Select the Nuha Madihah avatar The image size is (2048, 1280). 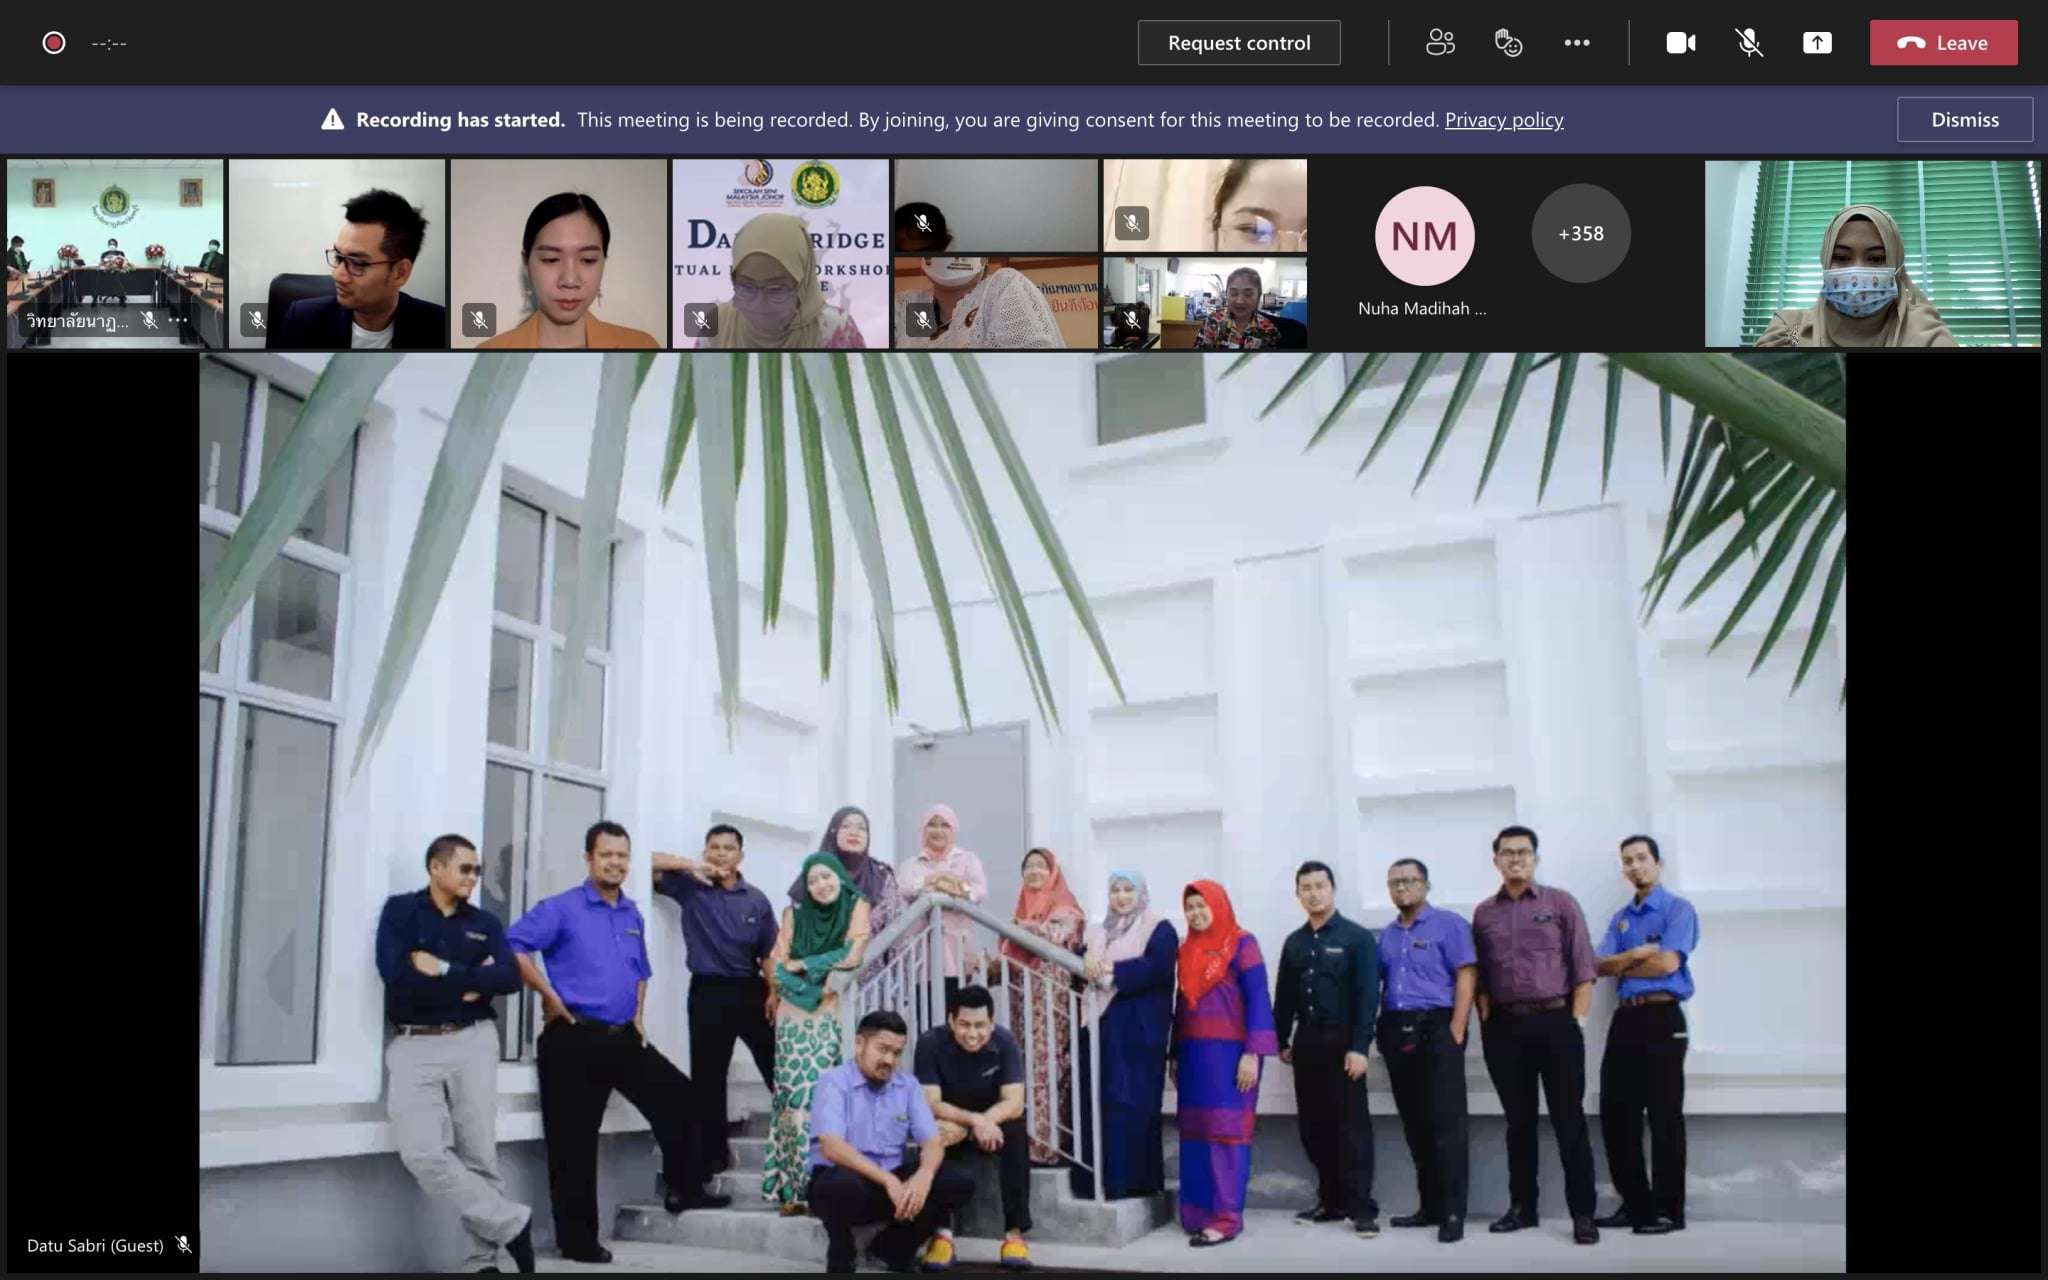tap(1424, 236)
